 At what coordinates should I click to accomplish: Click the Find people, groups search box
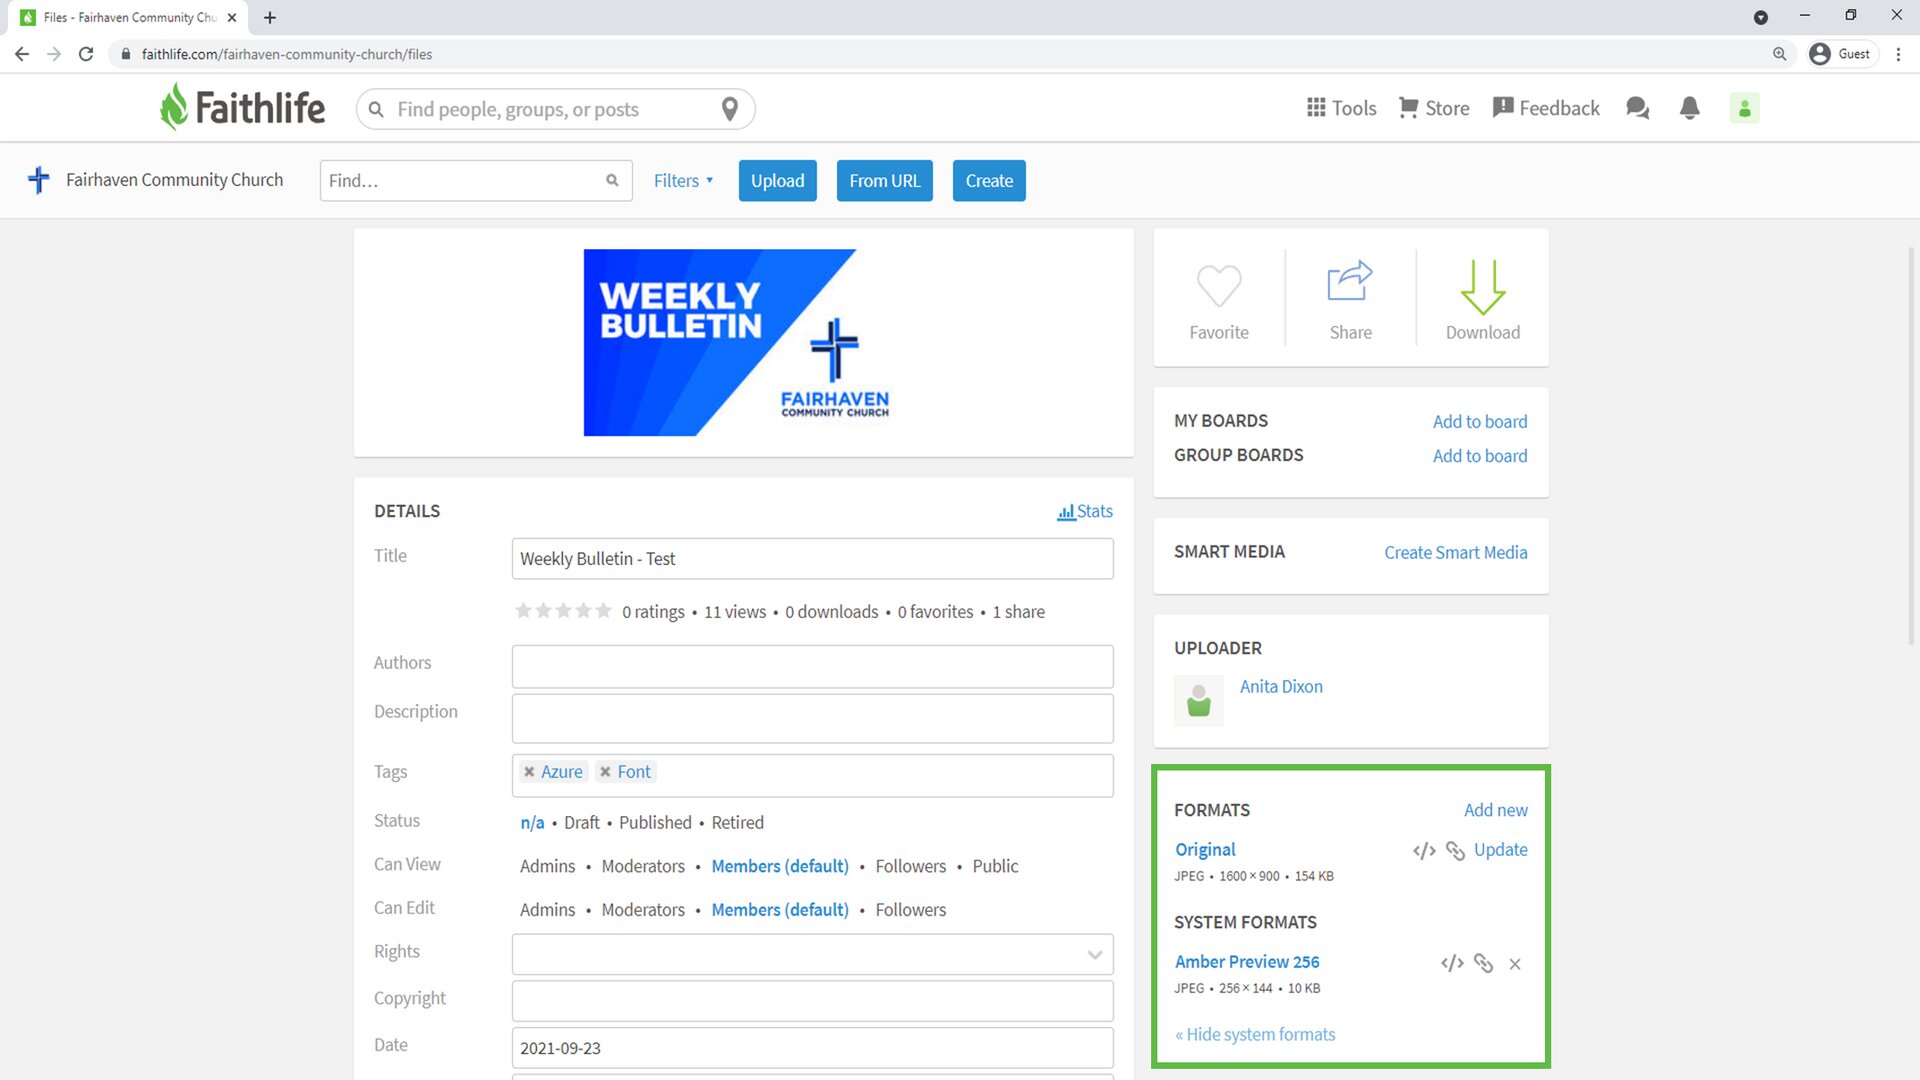point(555,109)
